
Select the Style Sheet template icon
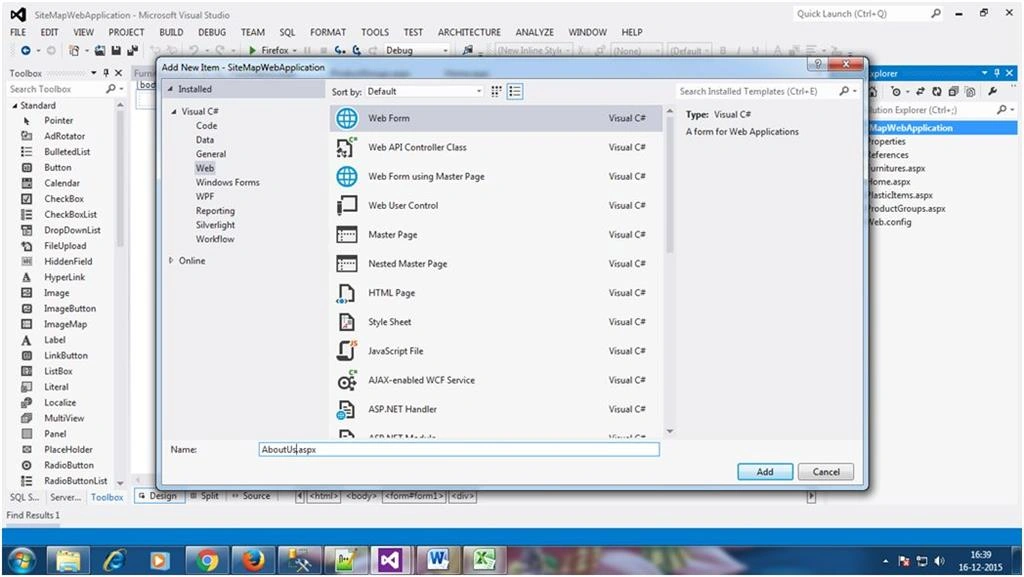coord(347,322)
